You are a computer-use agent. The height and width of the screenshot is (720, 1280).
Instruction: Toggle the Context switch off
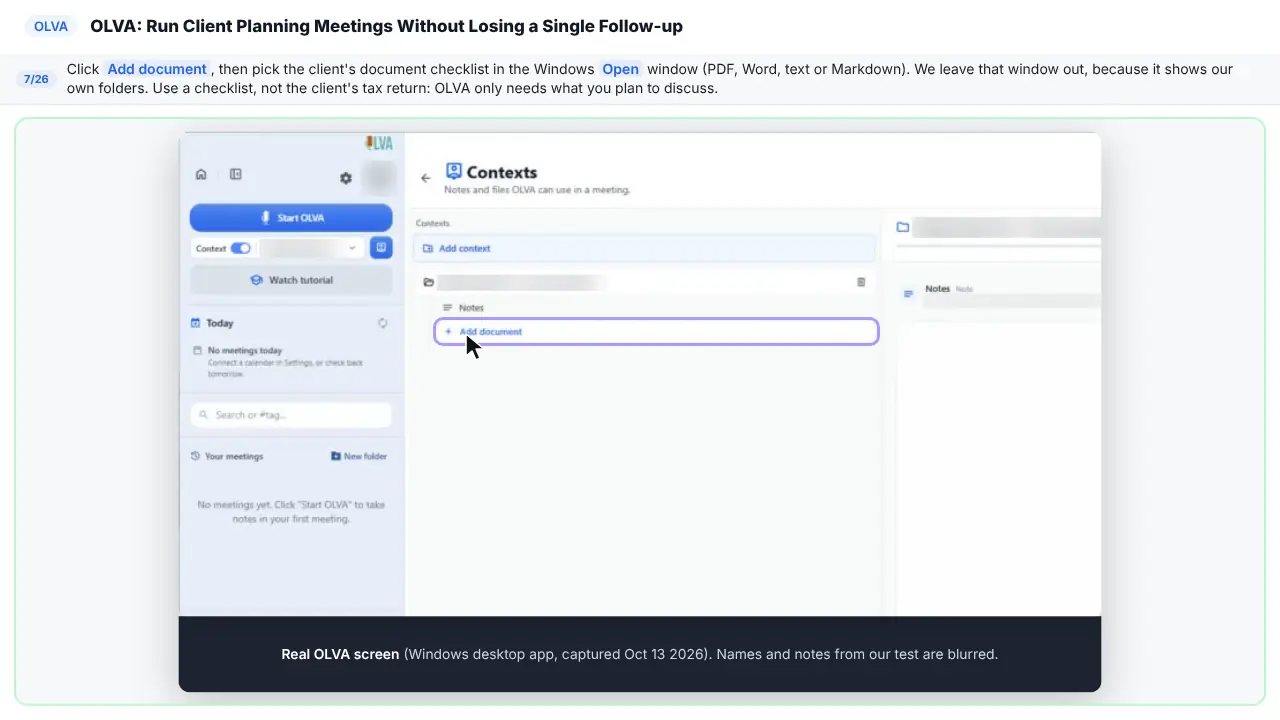pos(241,248)
